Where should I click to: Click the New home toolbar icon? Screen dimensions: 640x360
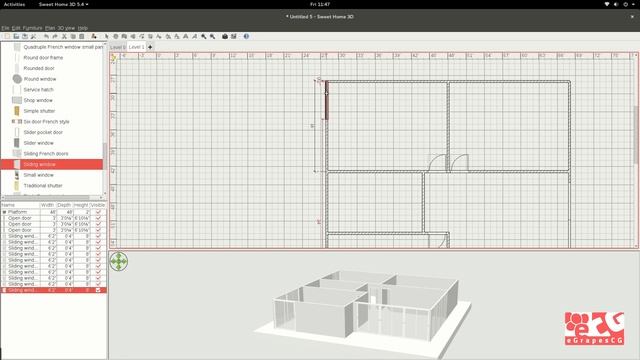(x=7, y=36)
